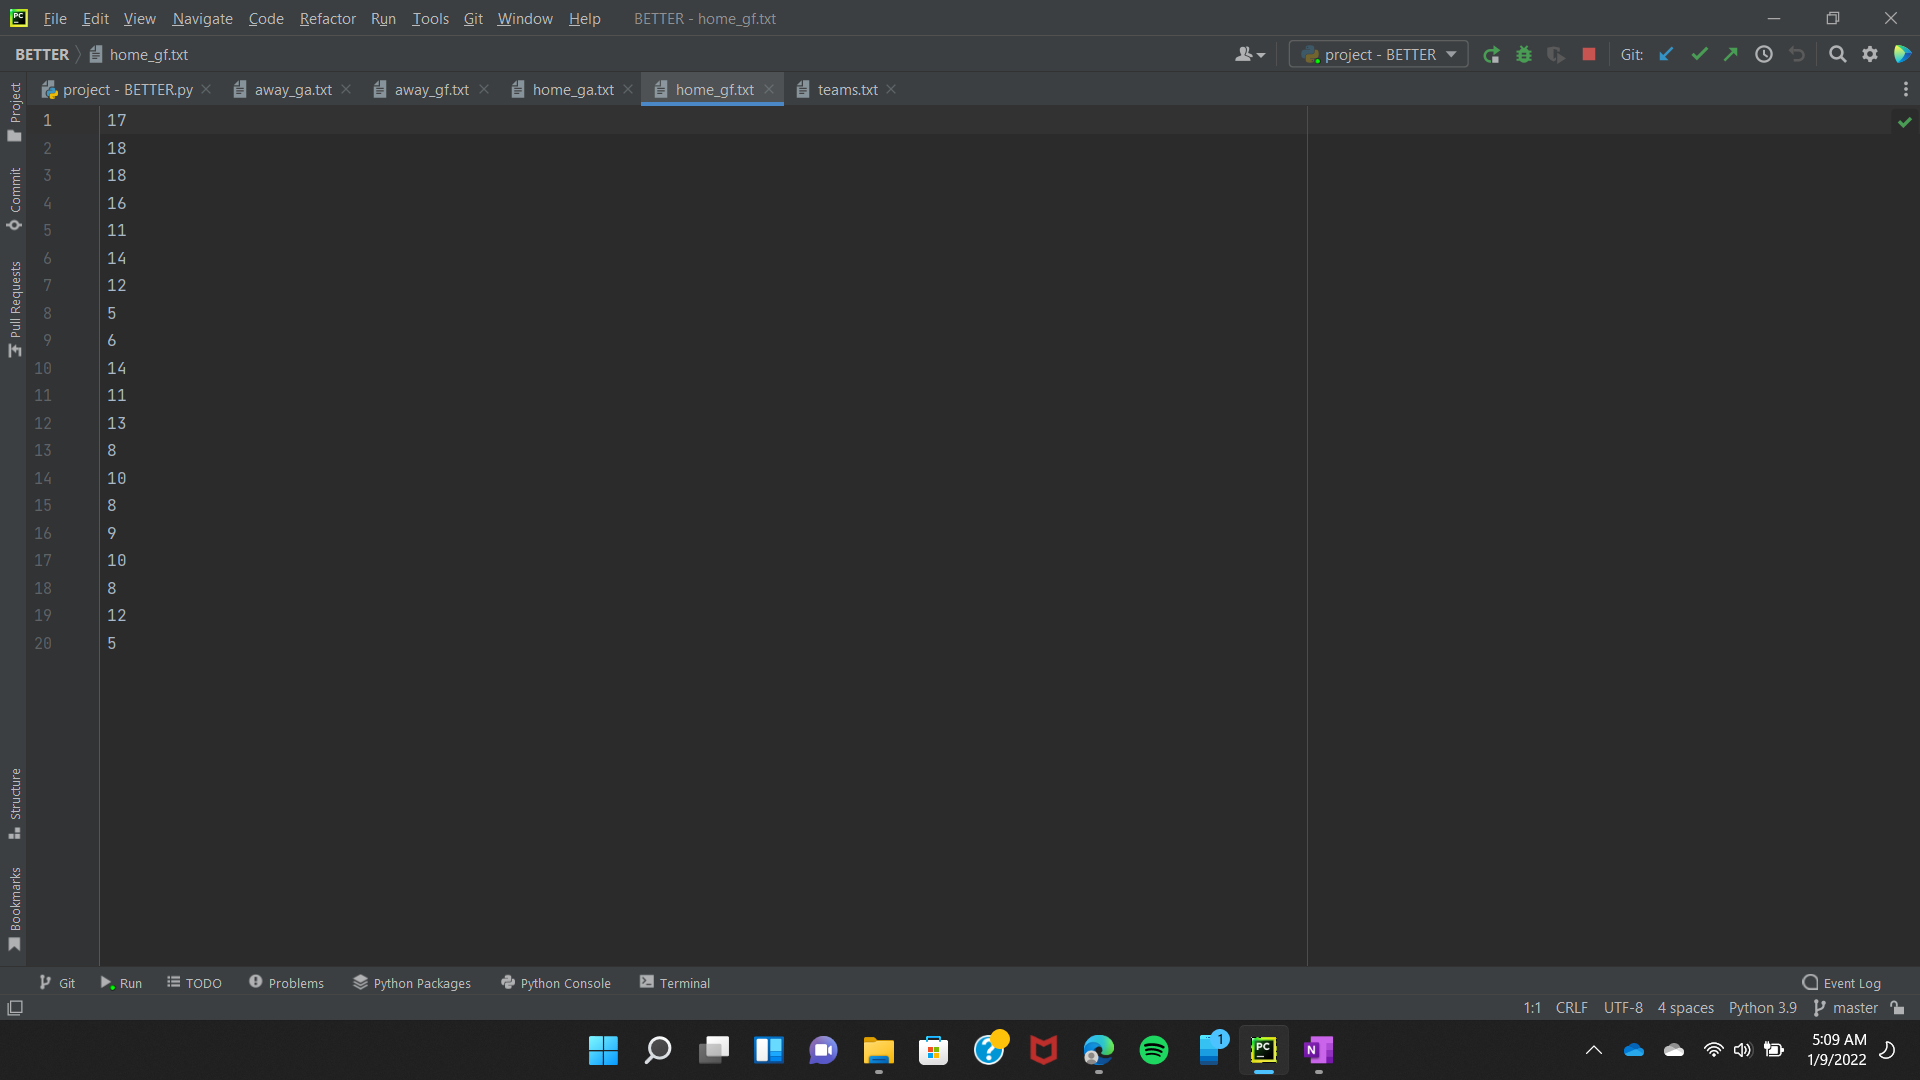Click the Debug bug icon
Image resolution: width=1920 pixels, height=1080 pixels.
point(1524,55)
